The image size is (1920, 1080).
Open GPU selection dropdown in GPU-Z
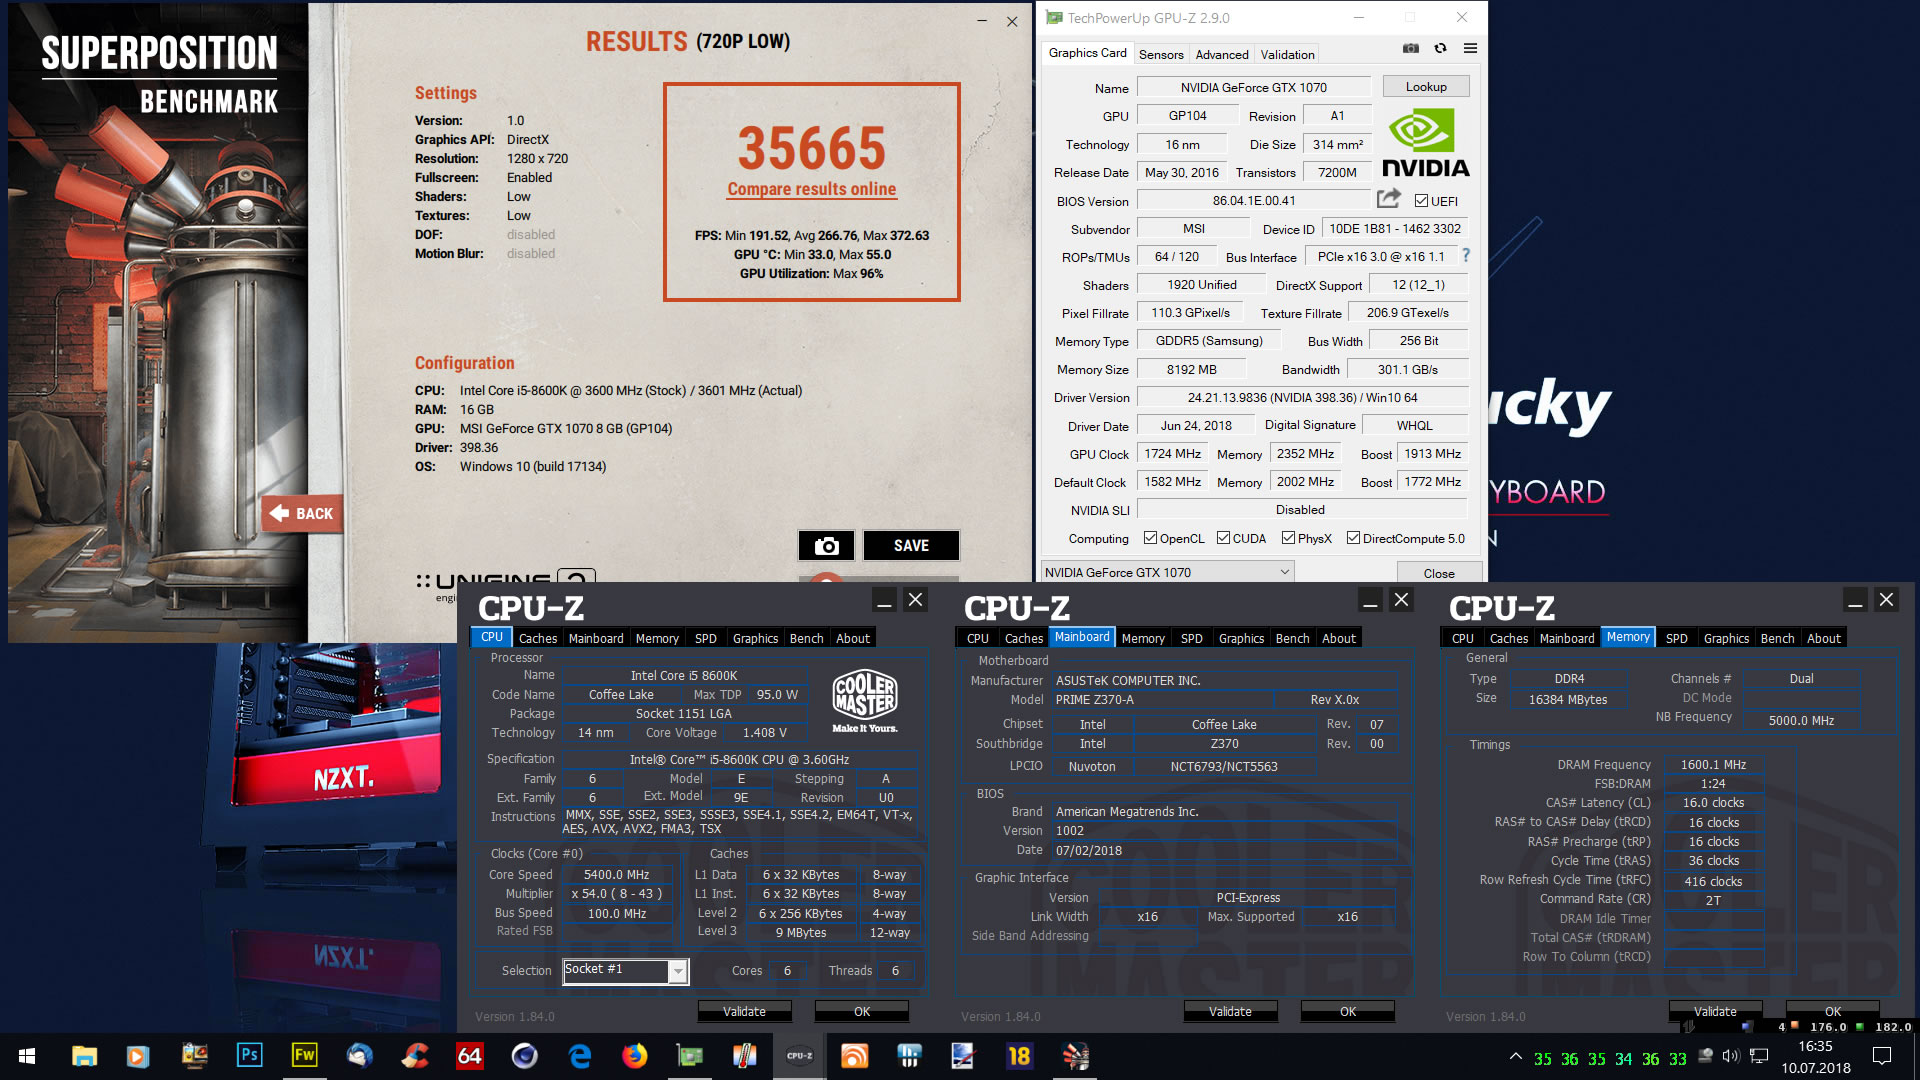click(1284, 572)
